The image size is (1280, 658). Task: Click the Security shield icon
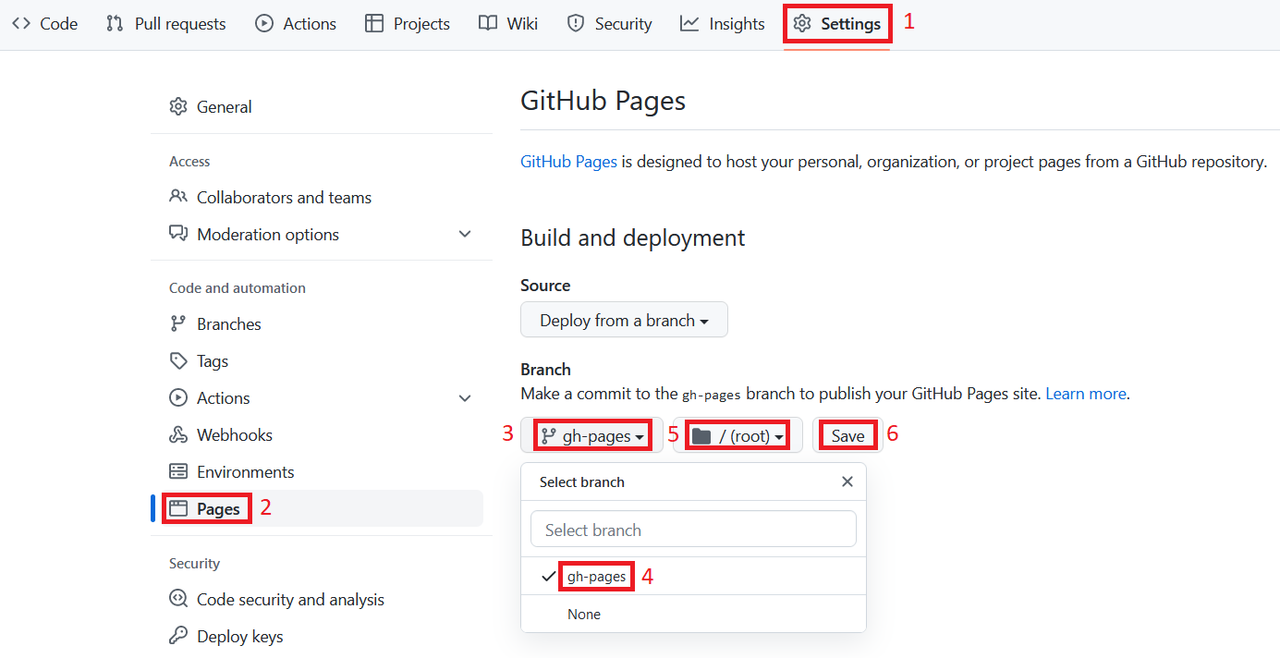click(x=575, y=24)
